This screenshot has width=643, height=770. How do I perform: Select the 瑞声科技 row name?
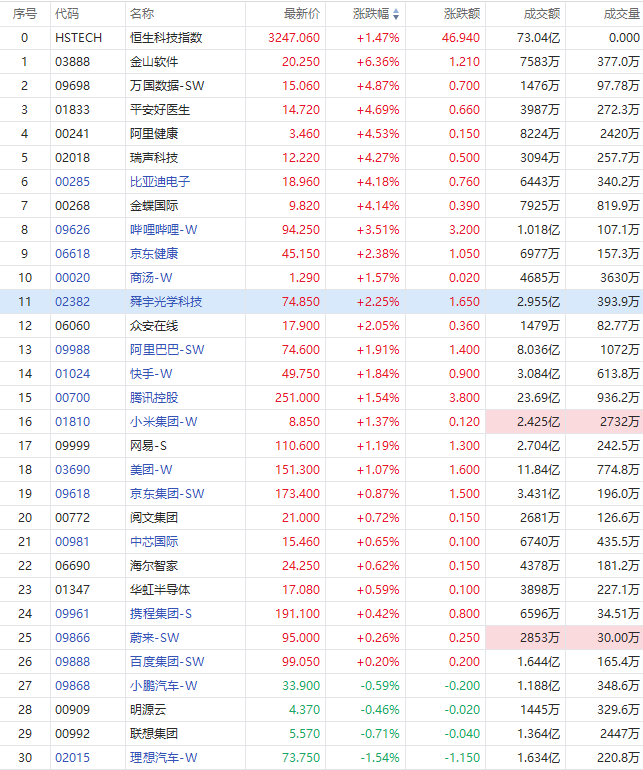pyautogui.click(x=154, y=158)
